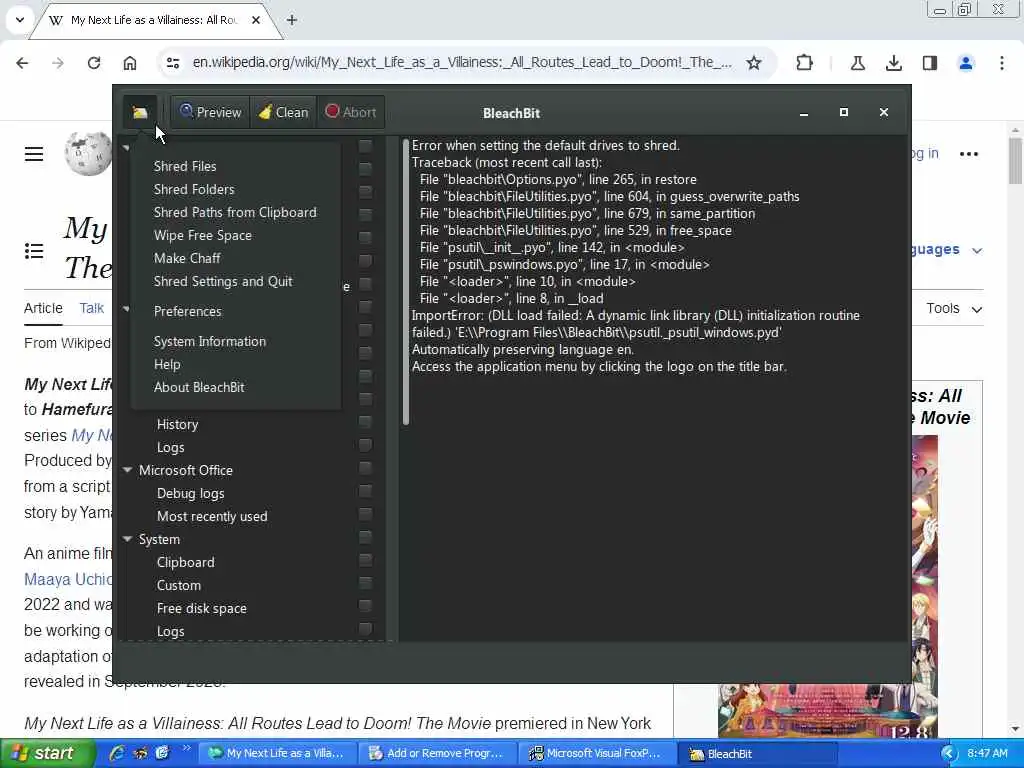Select Clipboard tree item under System

pos(185,562)
